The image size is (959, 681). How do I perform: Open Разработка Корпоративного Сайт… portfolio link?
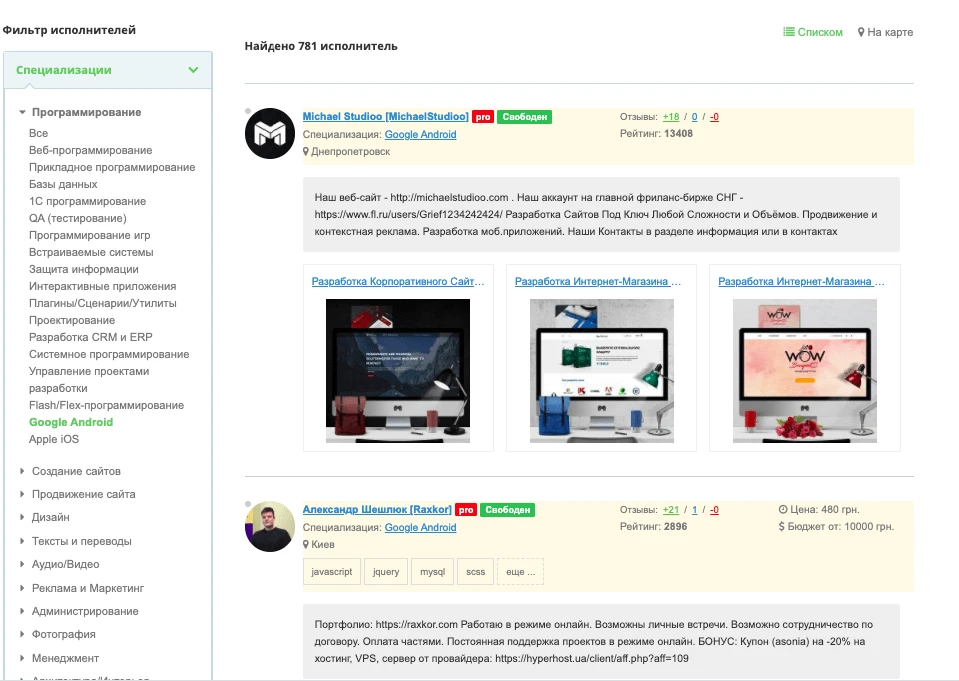pyautogui.click(x=398, y=281)
